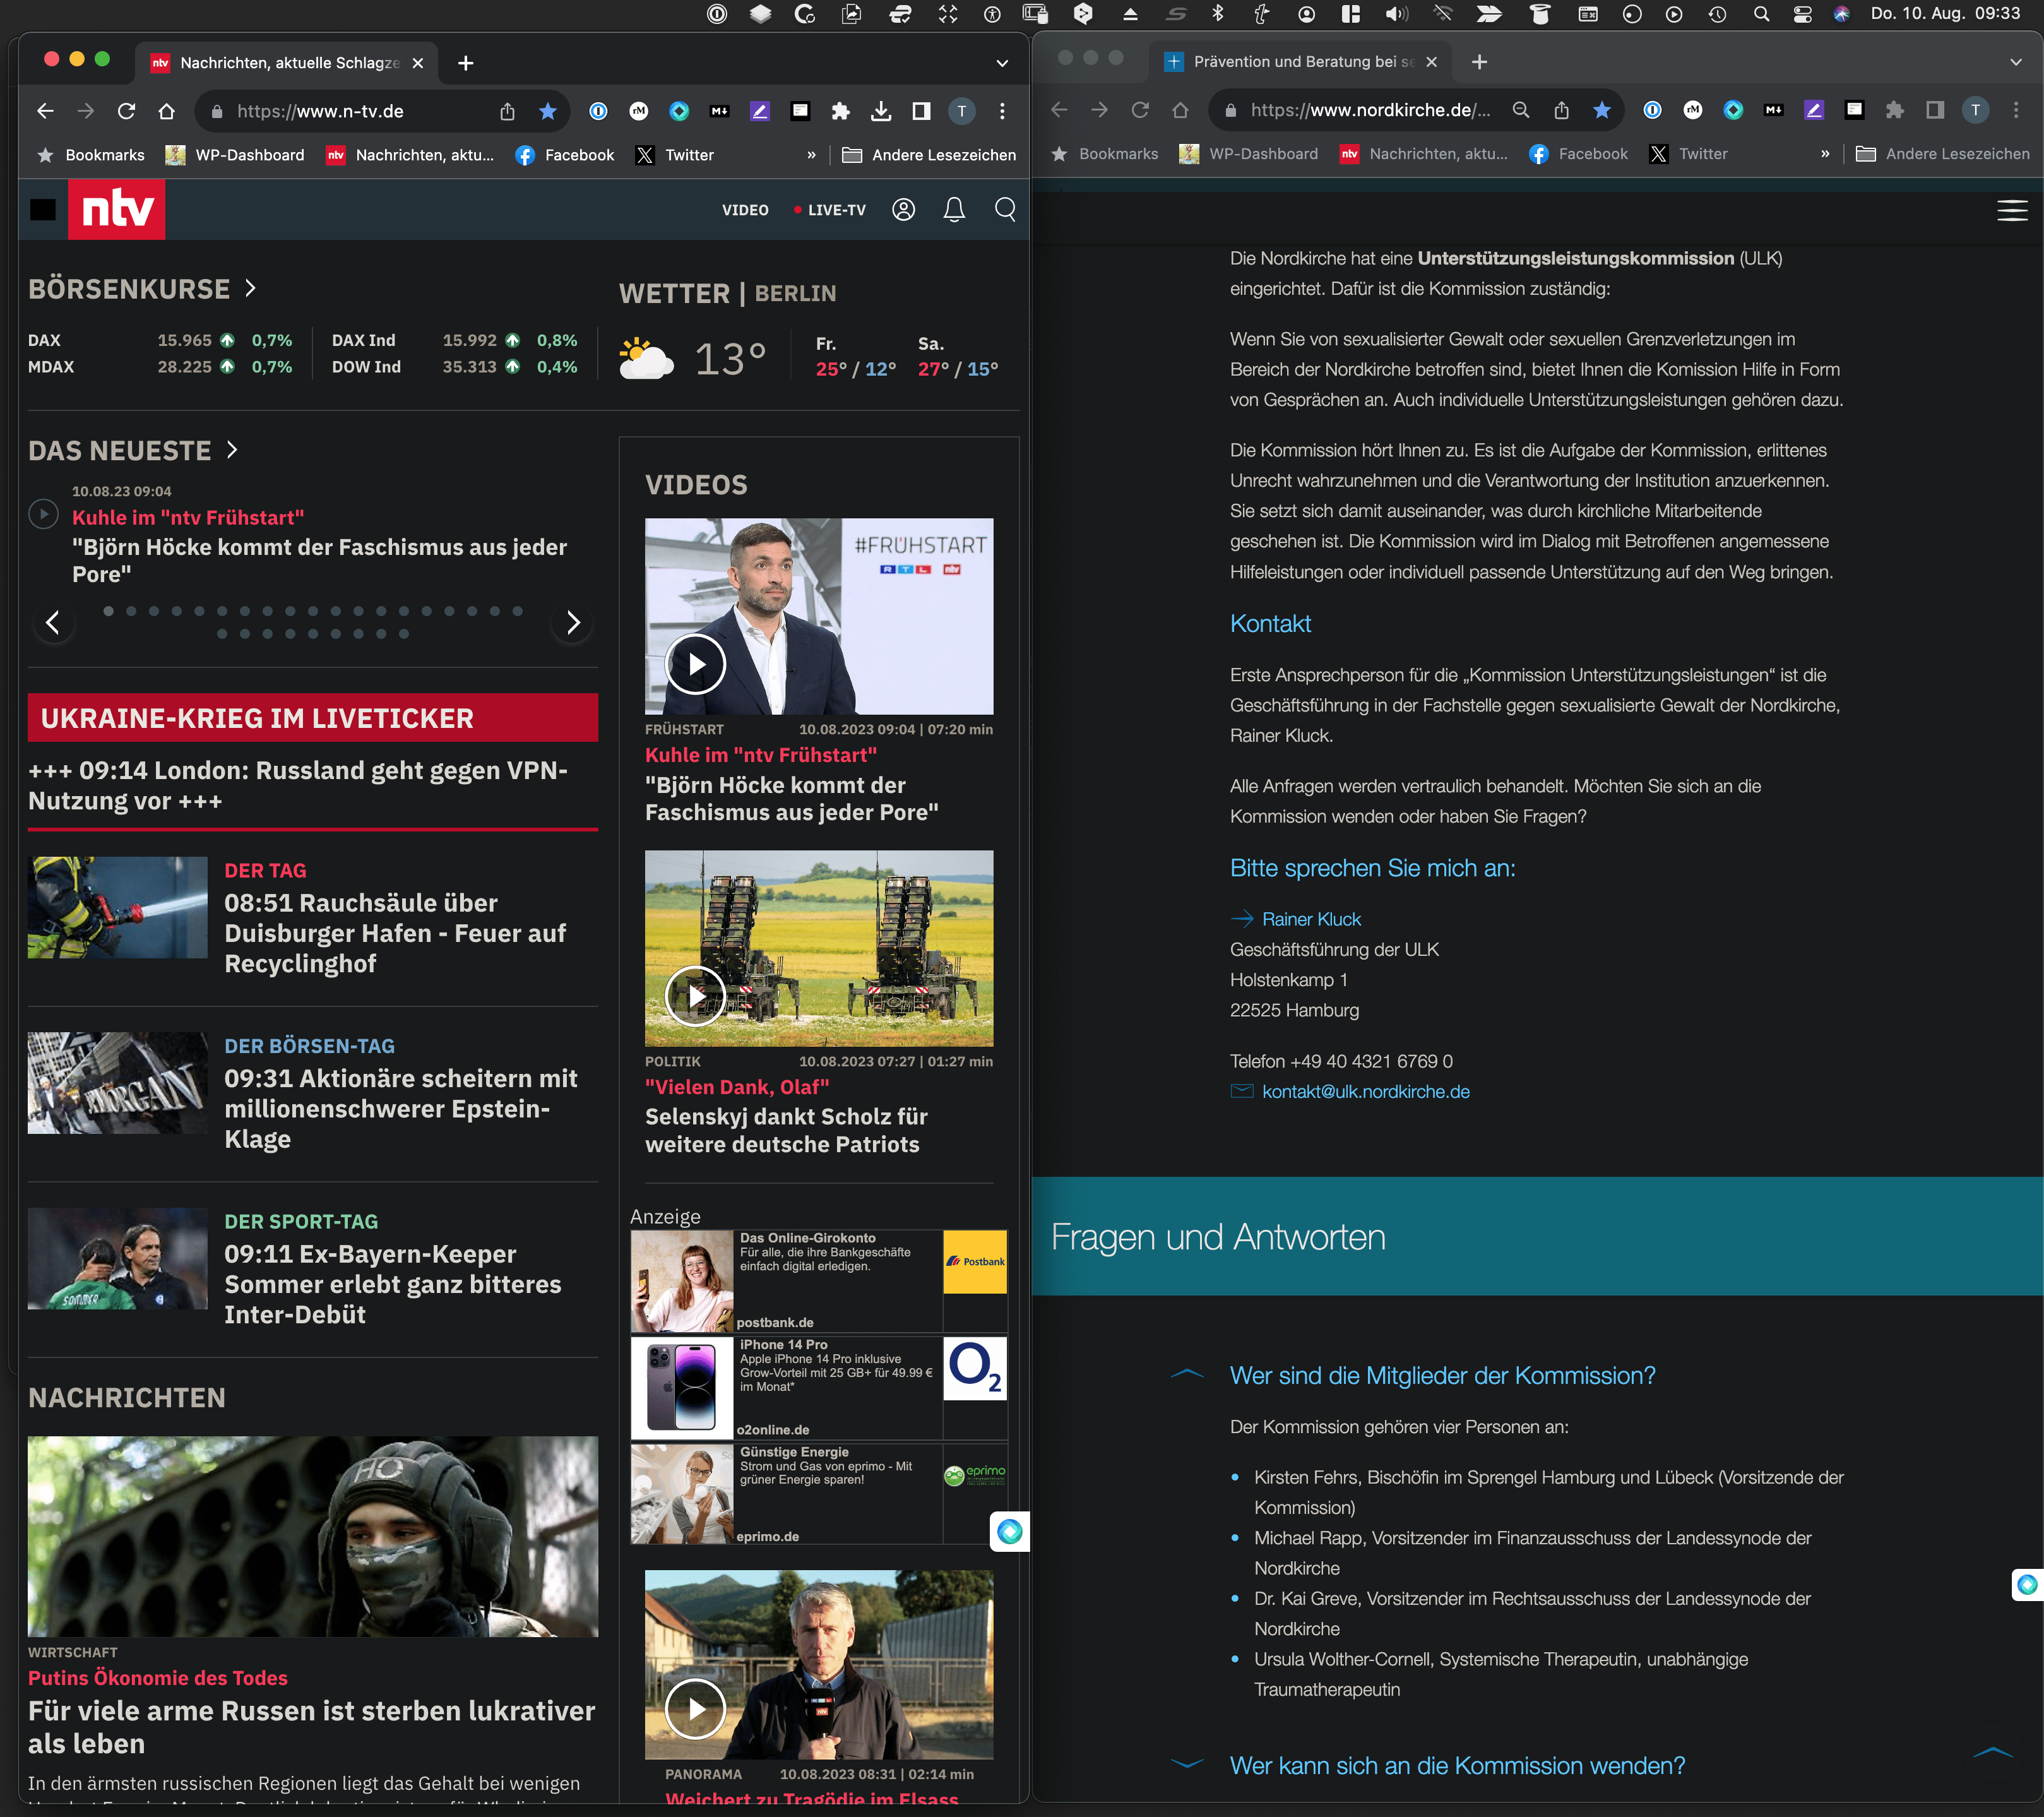Screen dimensions: 2044x1817
Task: Next slide arrow in Das Neueste carousel
Action: pos(573,623)
